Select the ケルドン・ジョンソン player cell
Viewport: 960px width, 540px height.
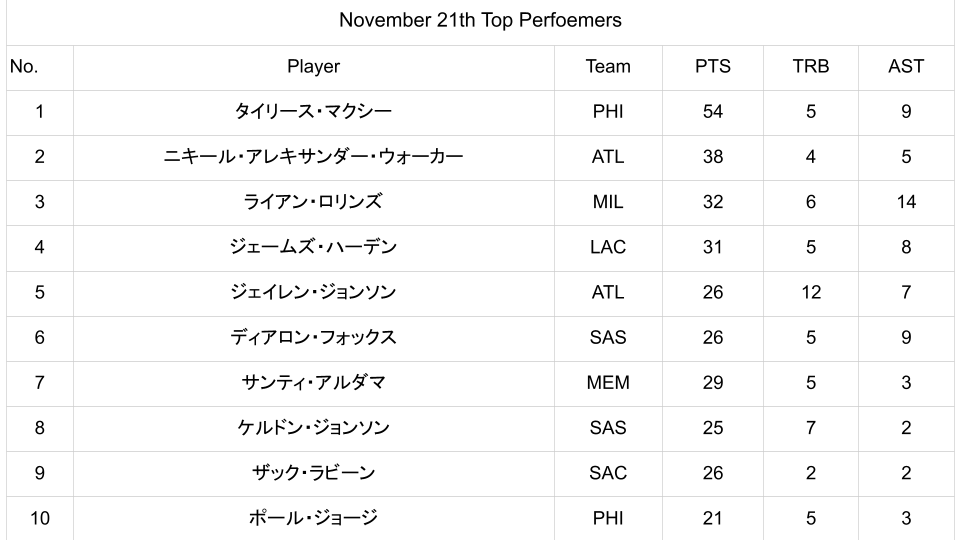coord(313,428)
